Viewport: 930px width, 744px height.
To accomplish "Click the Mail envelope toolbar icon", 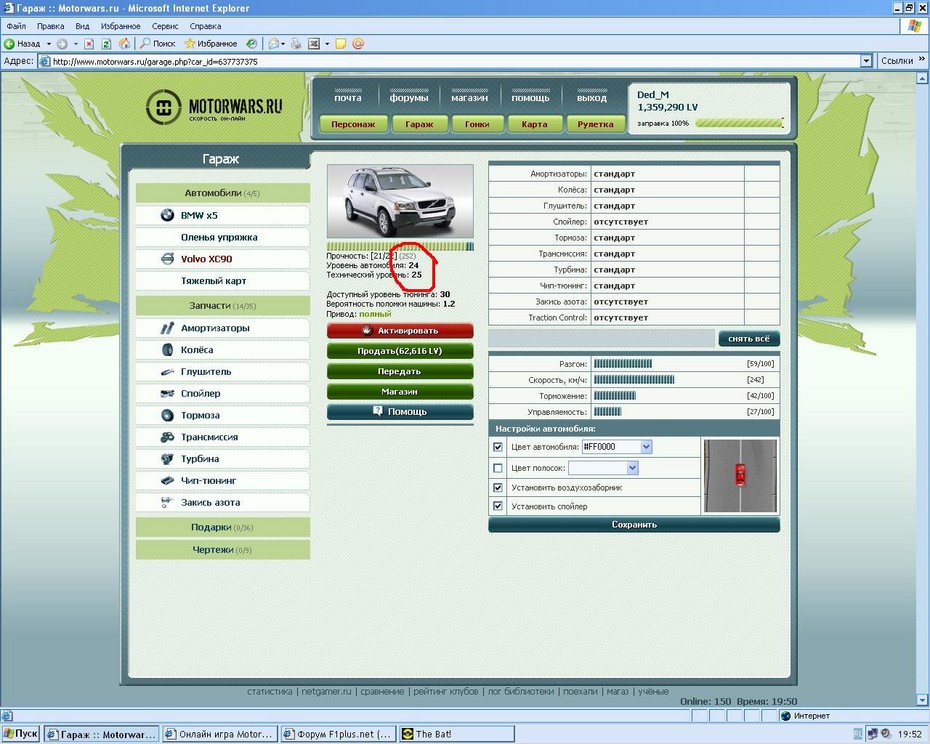I will coord(273,43).
